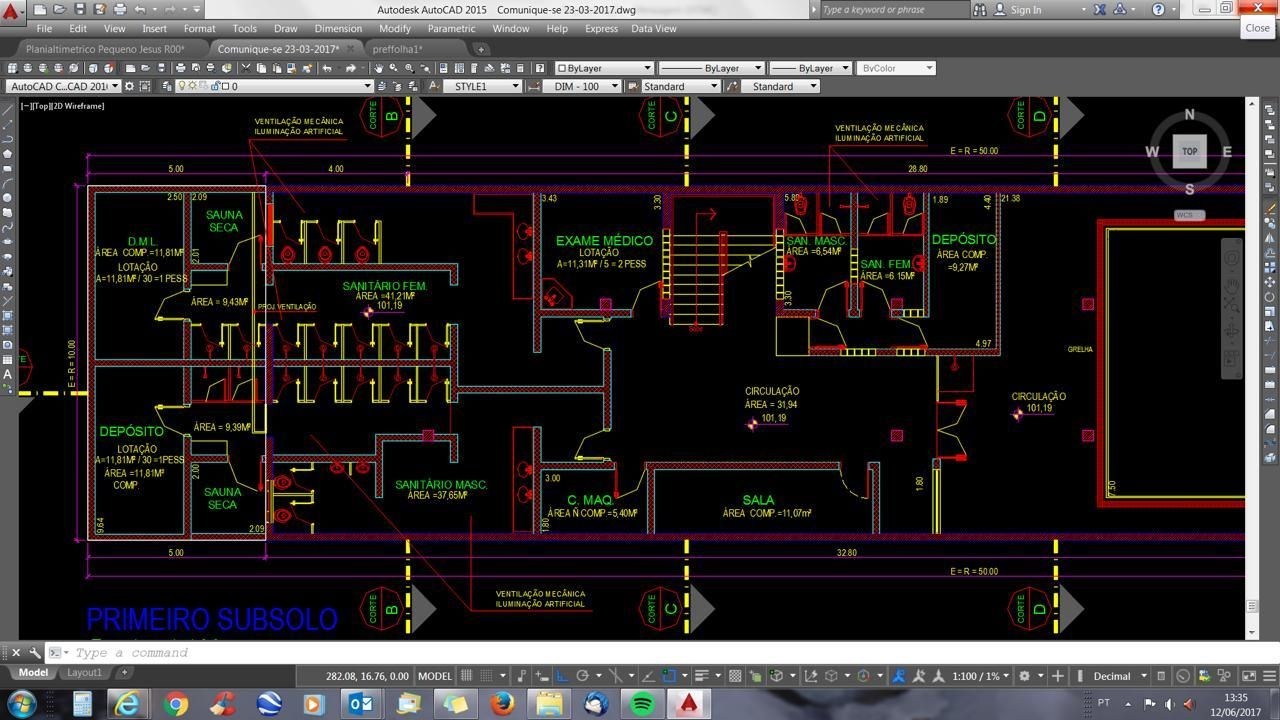Screen dimensions: 1280x720
Task: Open the File menu
Action: point(44,28)
